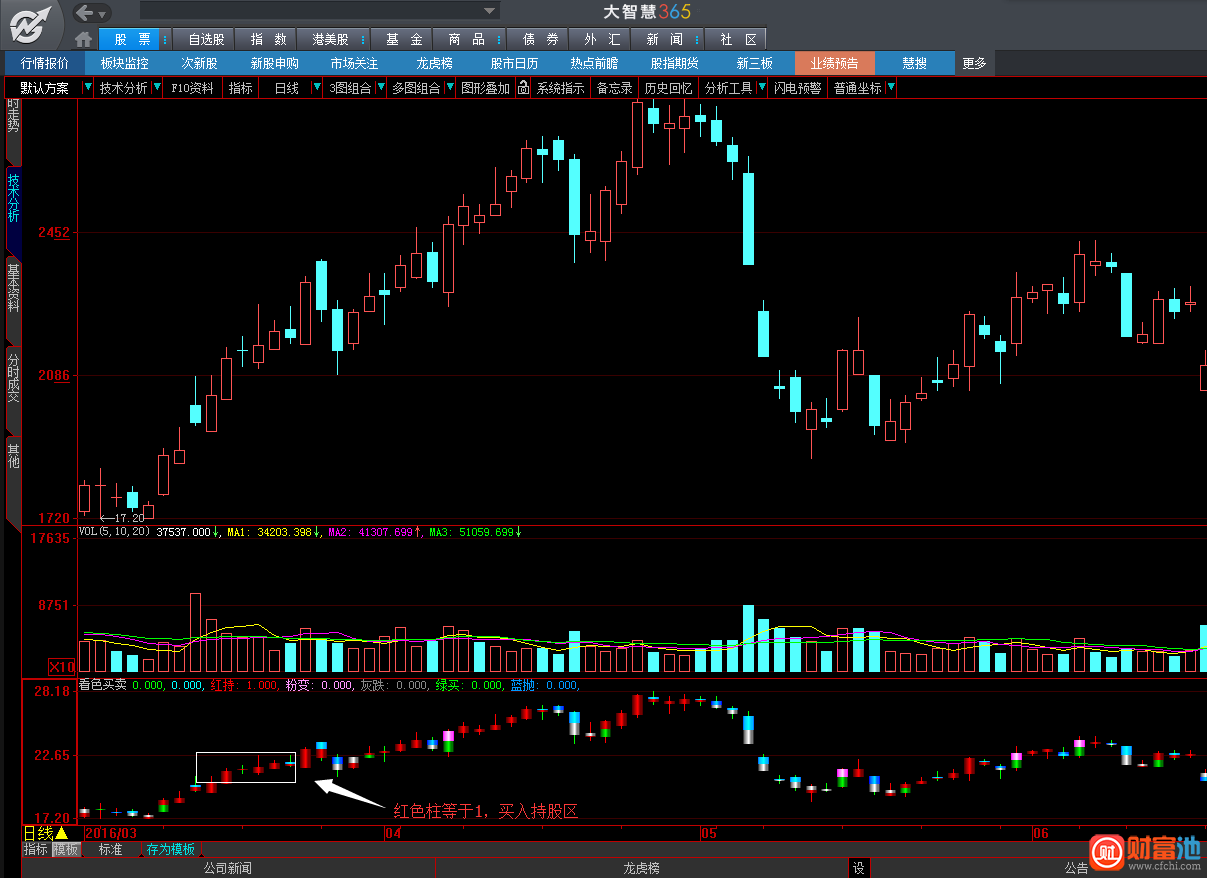Switch to the 股市日历 tab
The width and height of the screenshot is (1207, 878).
514,63
